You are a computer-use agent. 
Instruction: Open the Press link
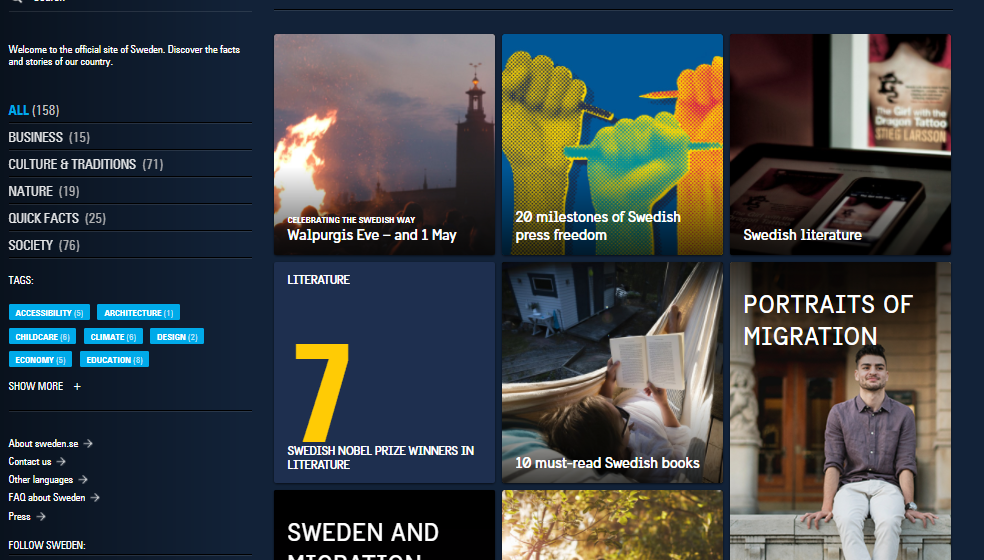click(x=27, y=516)
